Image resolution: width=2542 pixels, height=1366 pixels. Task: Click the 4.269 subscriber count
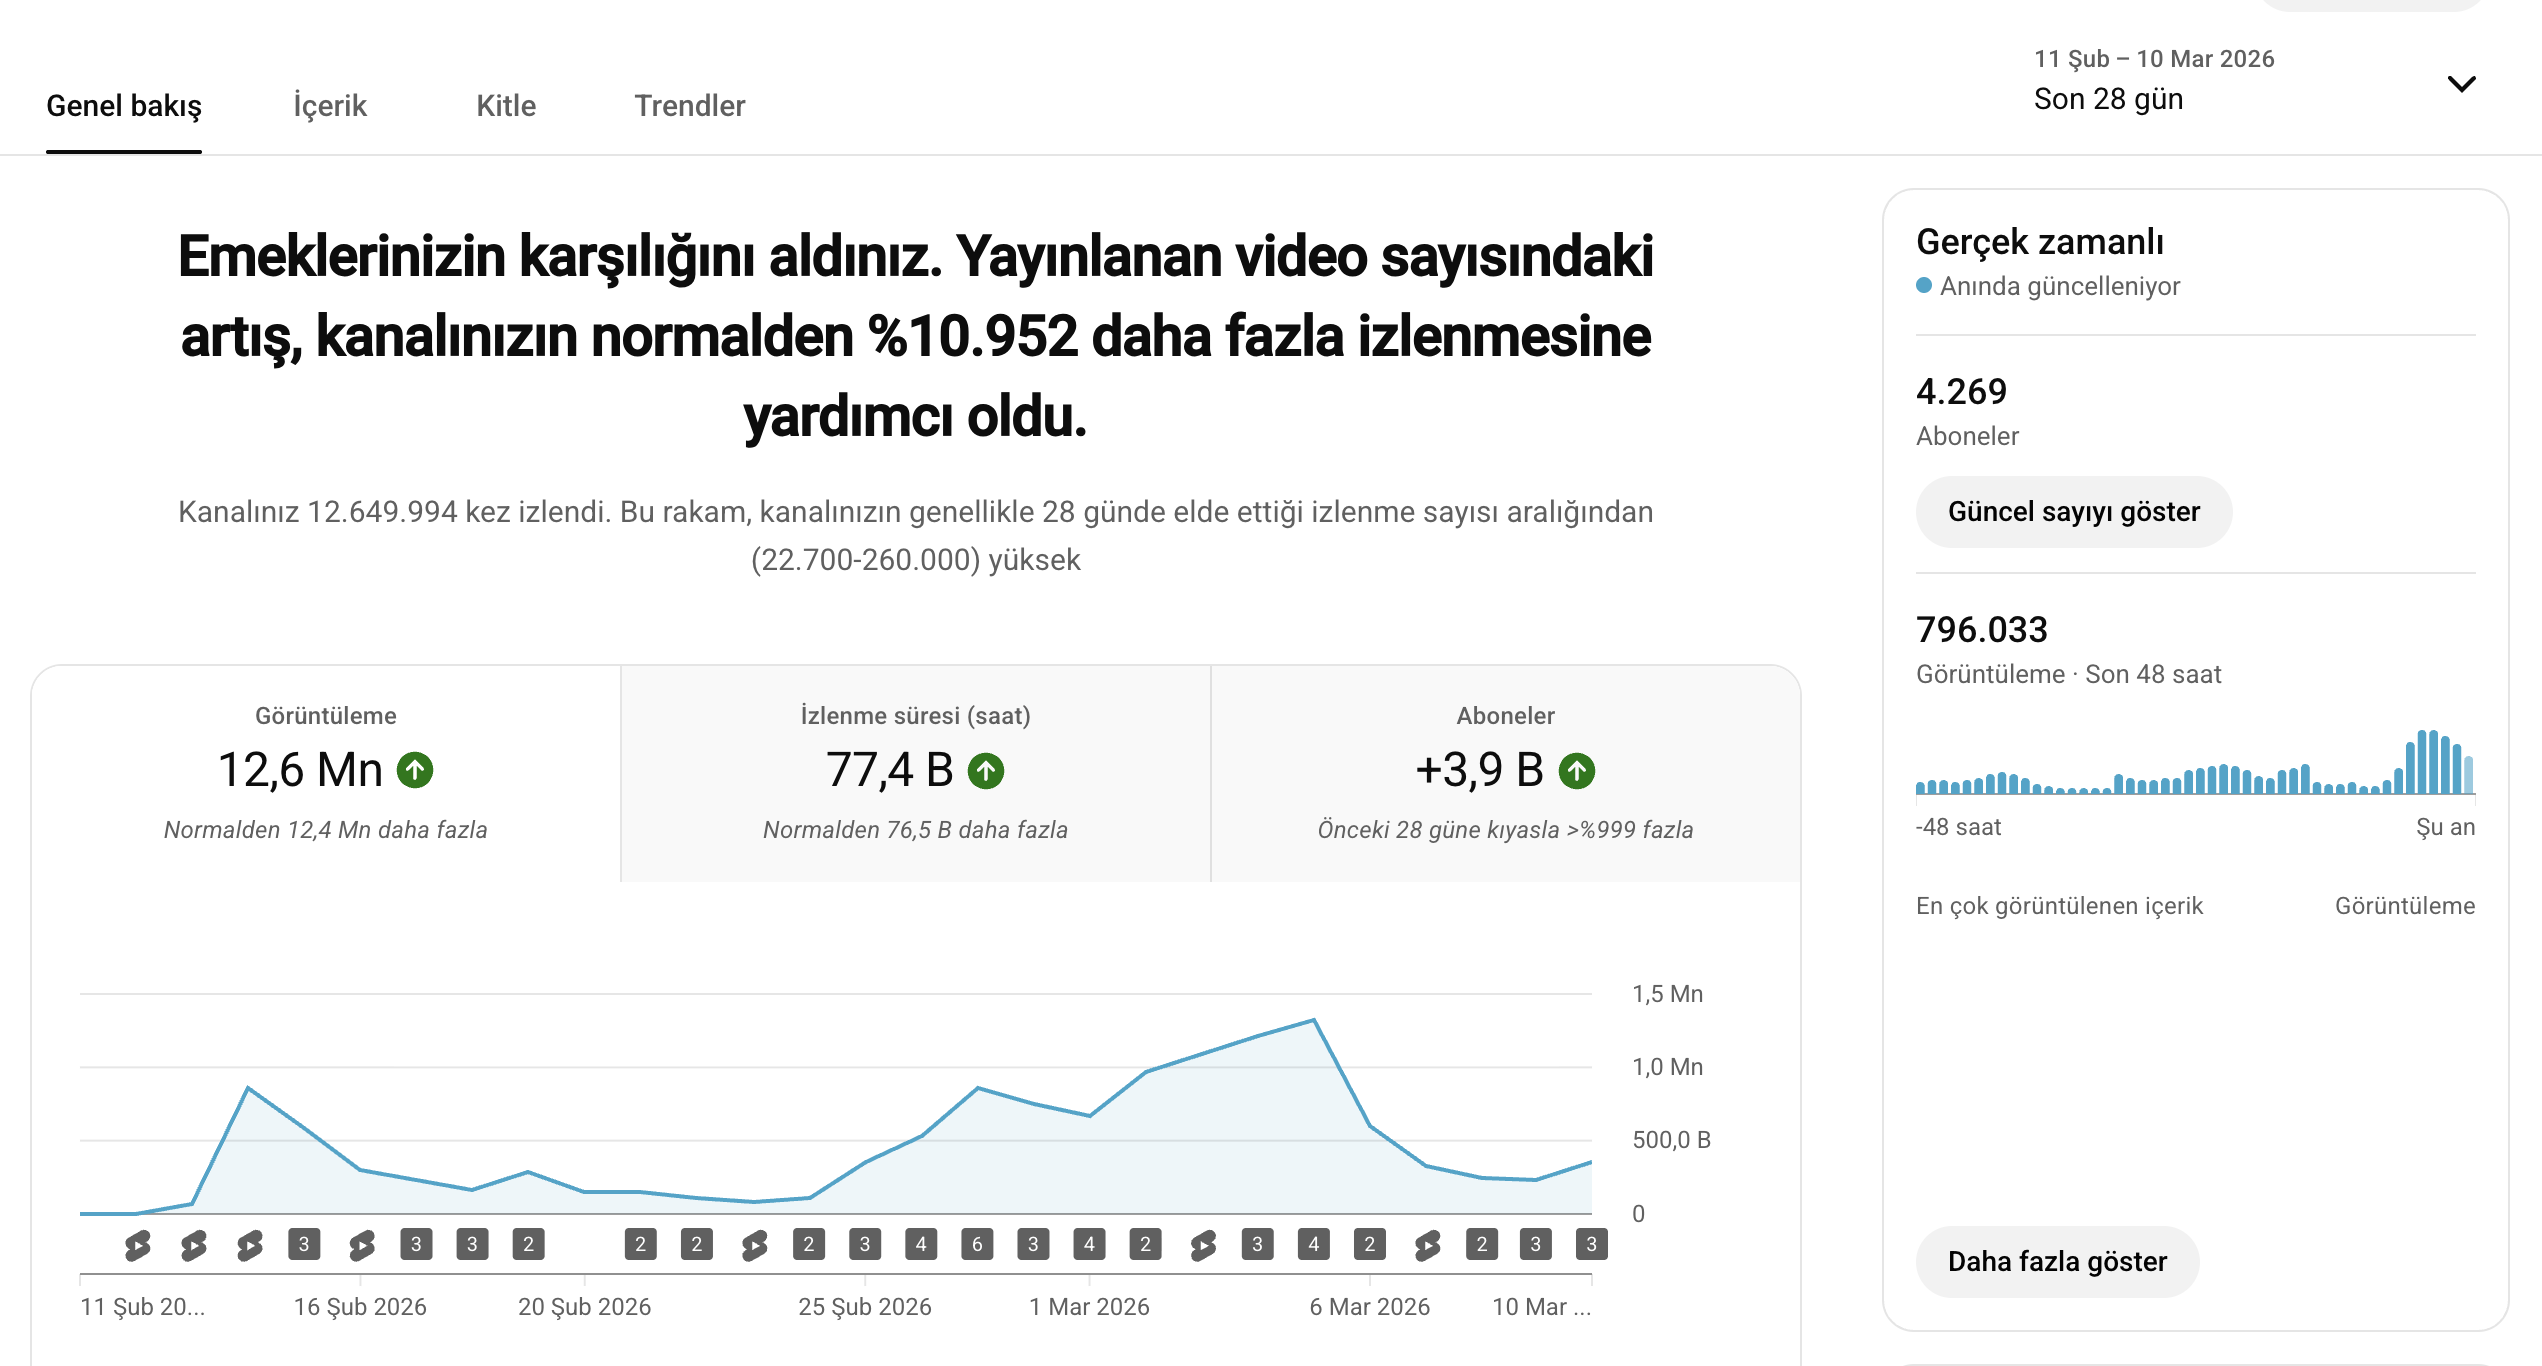[x=1961, y=391]
